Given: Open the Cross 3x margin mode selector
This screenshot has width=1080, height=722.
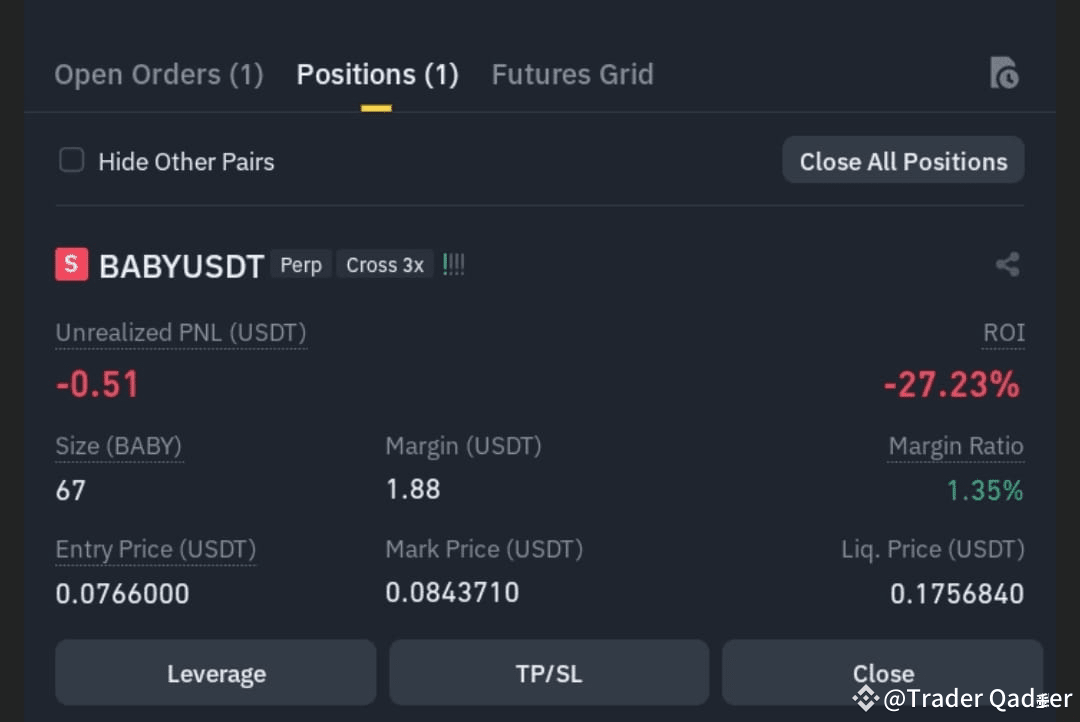Looking at the screenshot, I should pos(385,265).
